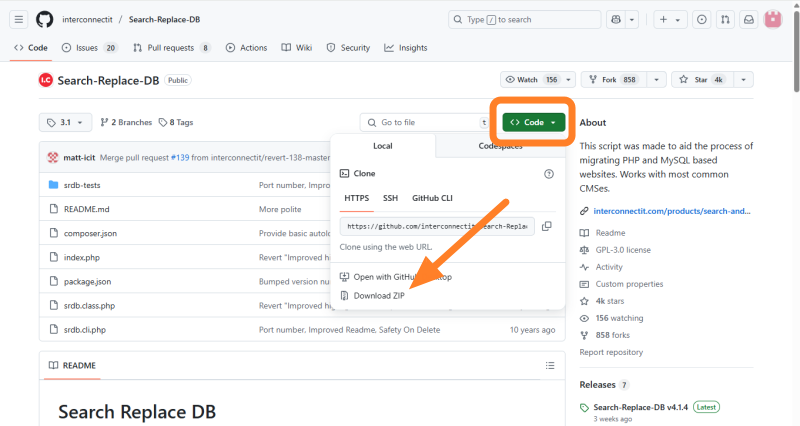Focus the Type / to search field
This screenshot has width=800, height=426.
tap(524, 19)
